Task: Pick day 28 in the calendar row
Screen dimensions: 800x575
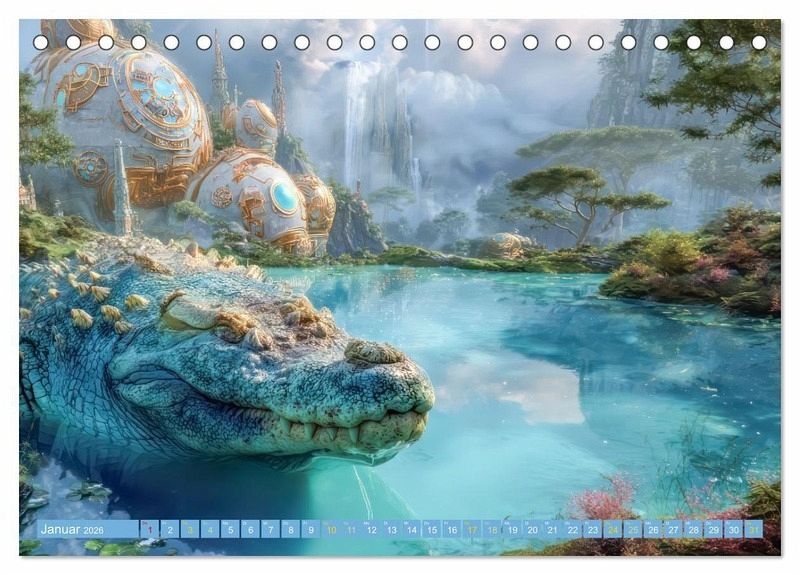Action: pyautogui.click(x=693, y=530)
